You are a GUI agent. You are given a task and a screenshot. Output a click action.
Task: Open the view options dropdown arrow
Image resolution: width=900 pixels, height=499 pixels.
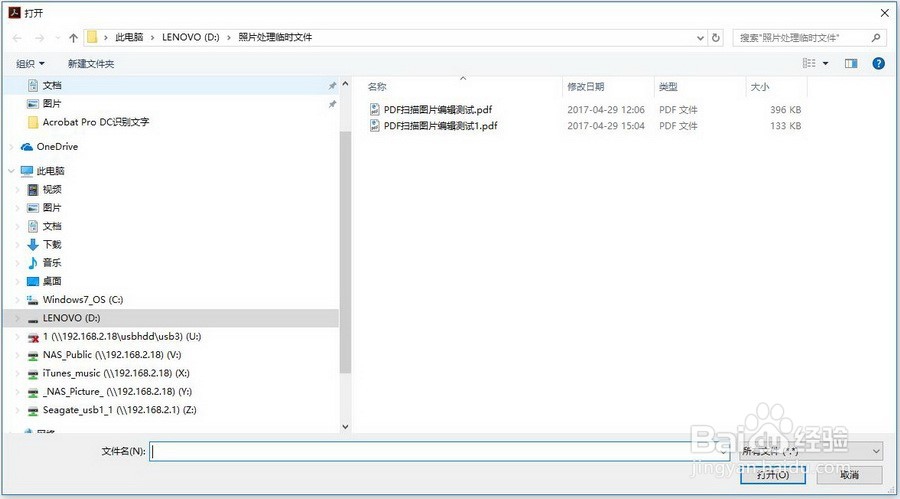point(825,63)
